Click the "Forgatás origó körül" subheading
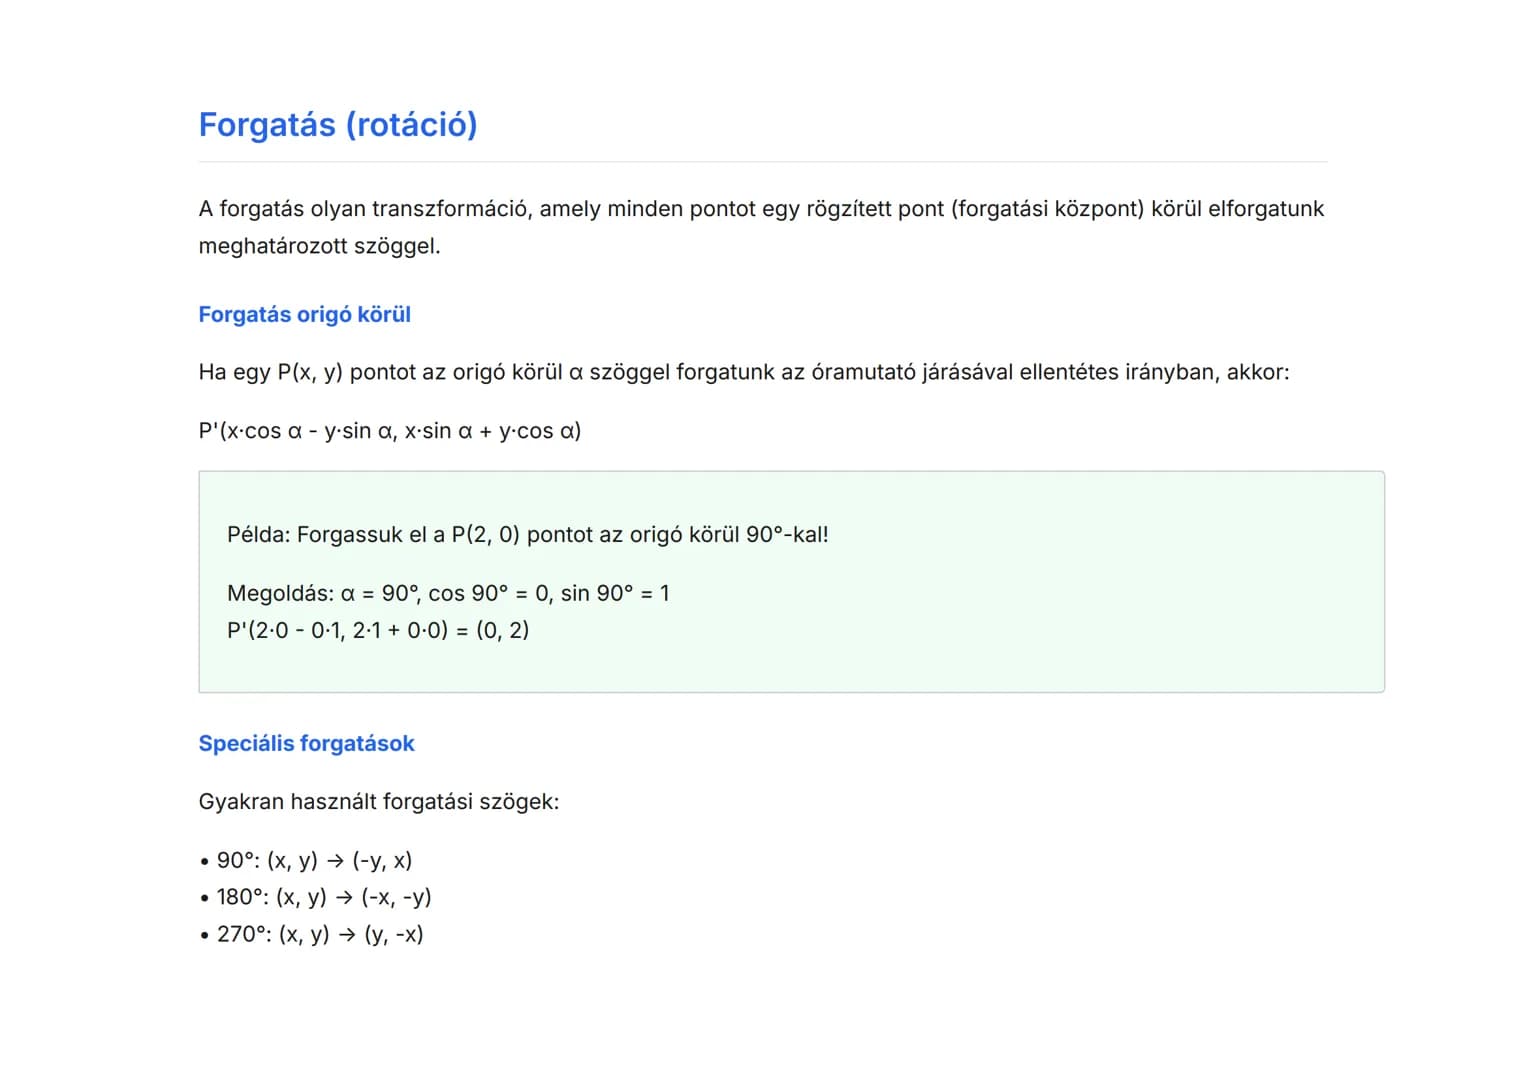Screen dimensions: 1527x1080 pyautogui.click(x=304, y=315)
